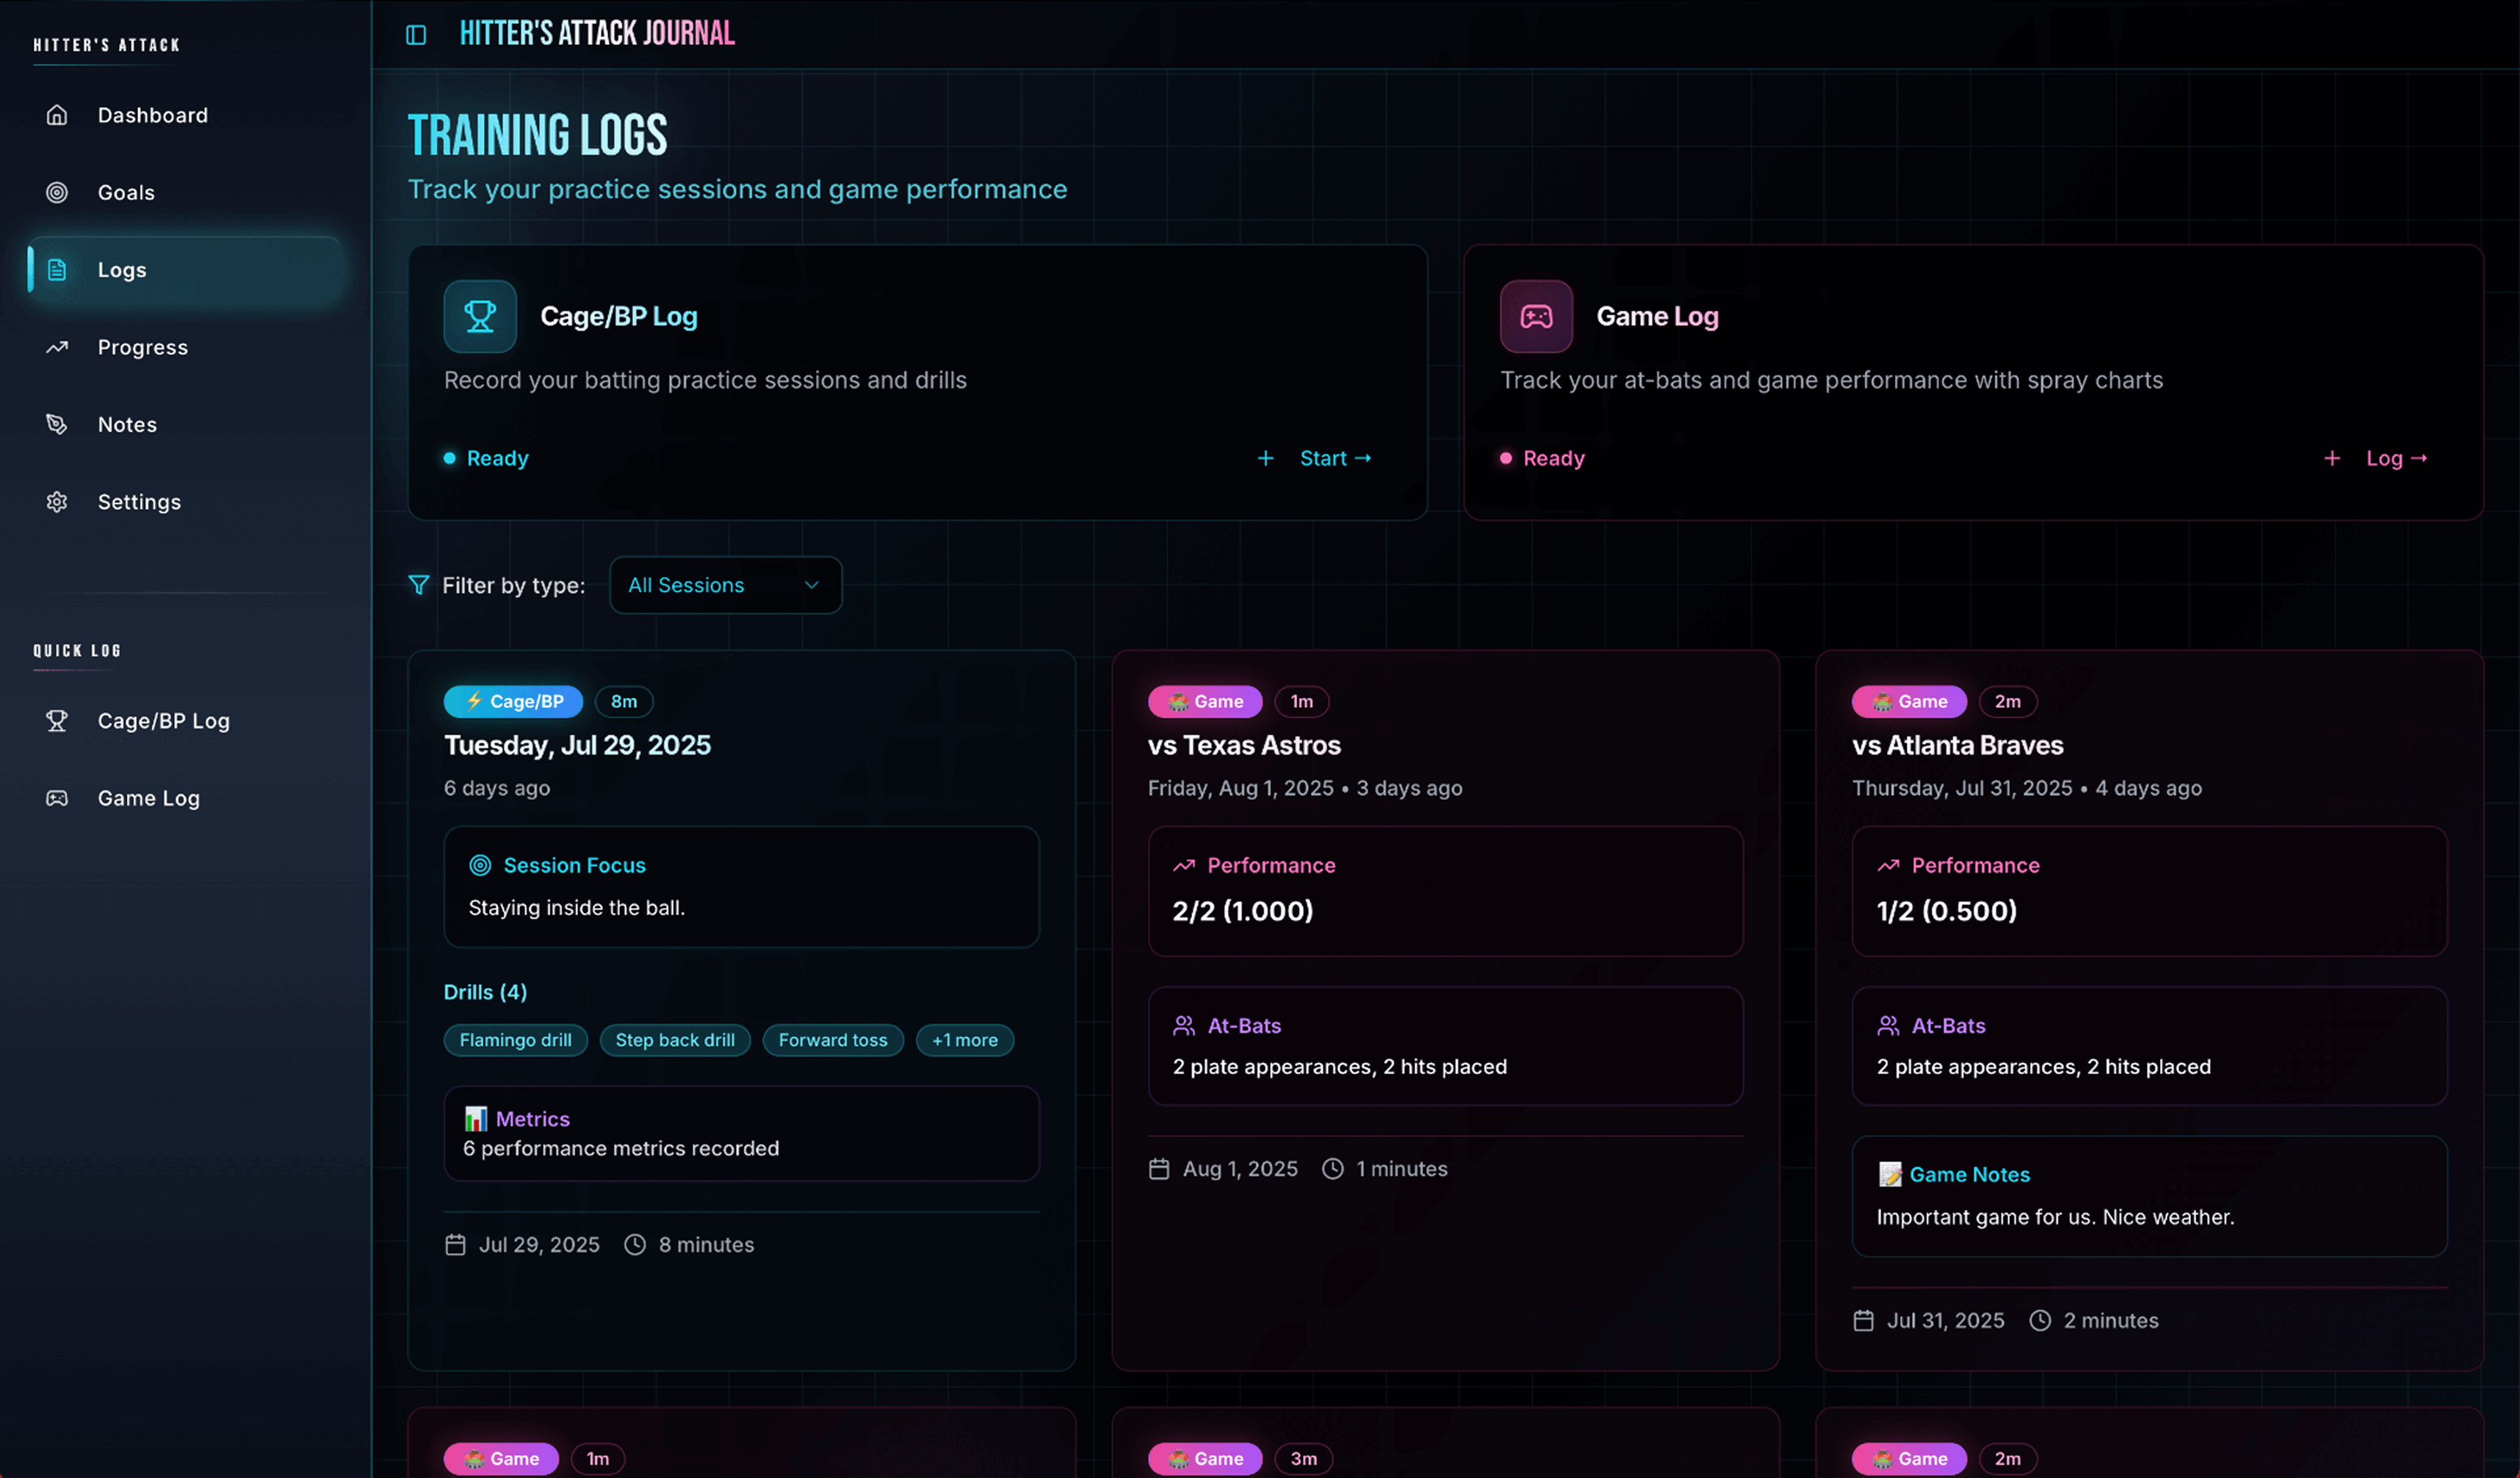Click the Dashboard home icon

tap(57, 115)
